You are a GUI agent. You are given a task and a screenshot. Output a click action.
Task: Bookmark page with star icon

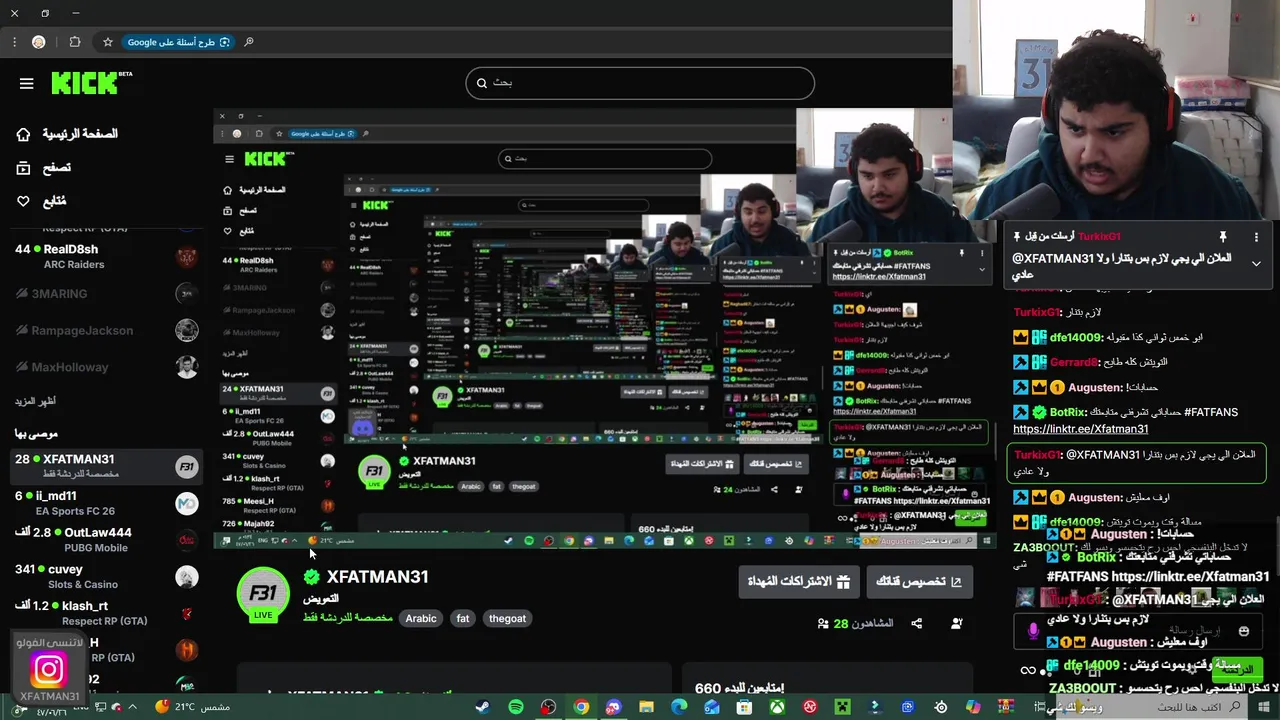point(108,42)
